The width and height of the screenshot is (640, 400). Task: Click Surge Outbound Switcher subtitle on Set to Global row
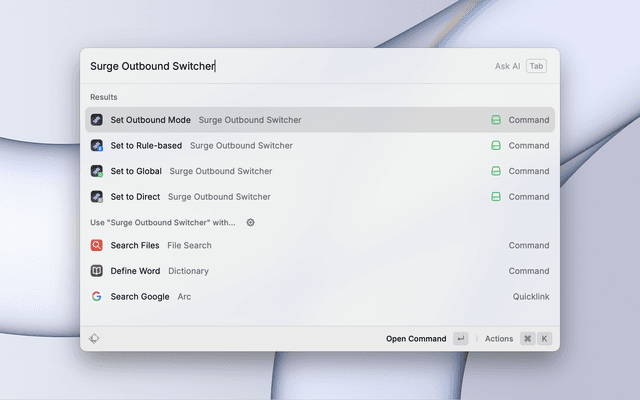(221, 171)
